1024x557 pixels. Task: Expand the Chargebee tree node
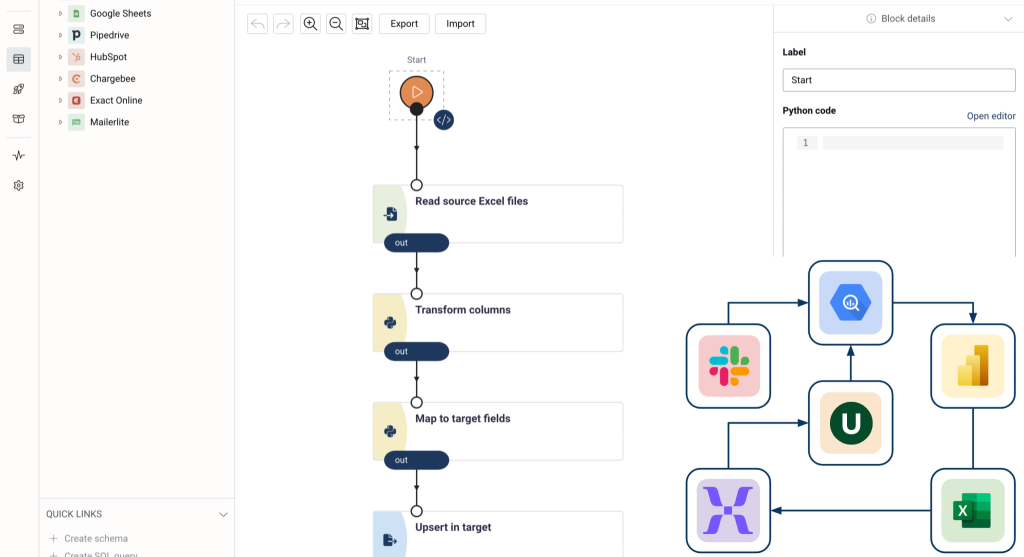(60, 78)
